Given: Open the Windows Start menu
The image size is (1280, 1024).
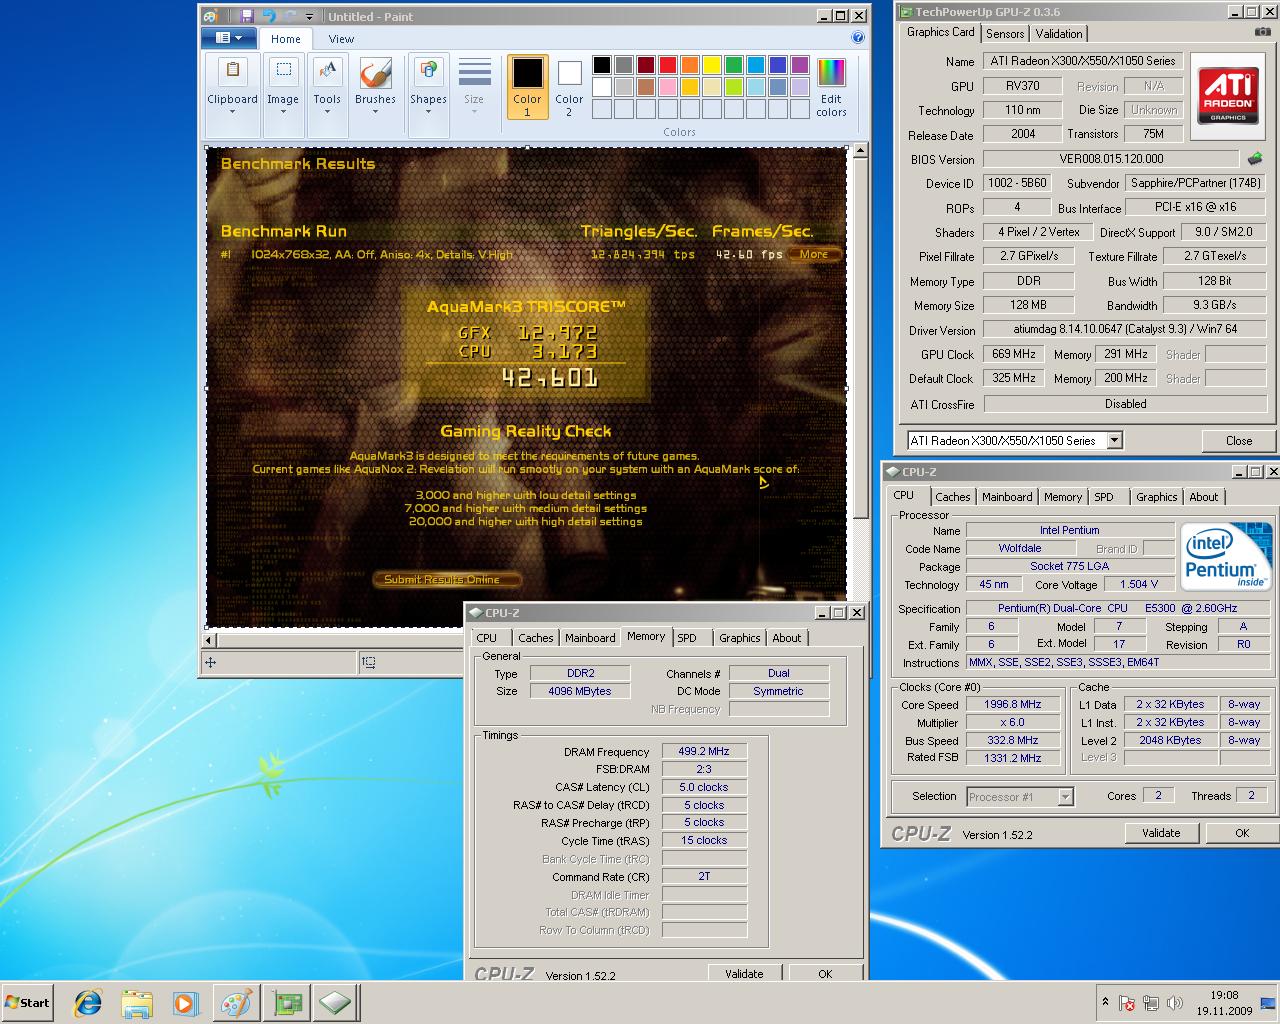Looking at the screenshot, I should tap(28, 1003).
